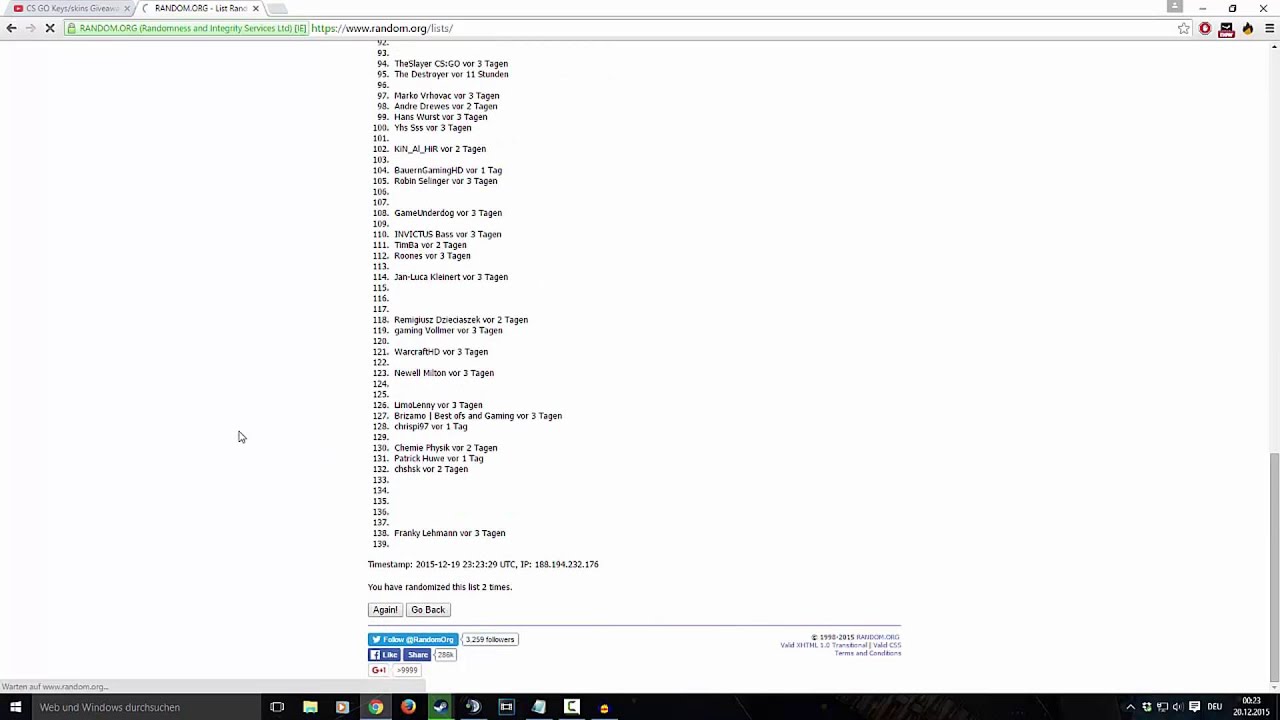The height and width of the screenshot is (720, 1280).
Task: Click entry 104 BauernGamingHD
Action: [448, 170]
